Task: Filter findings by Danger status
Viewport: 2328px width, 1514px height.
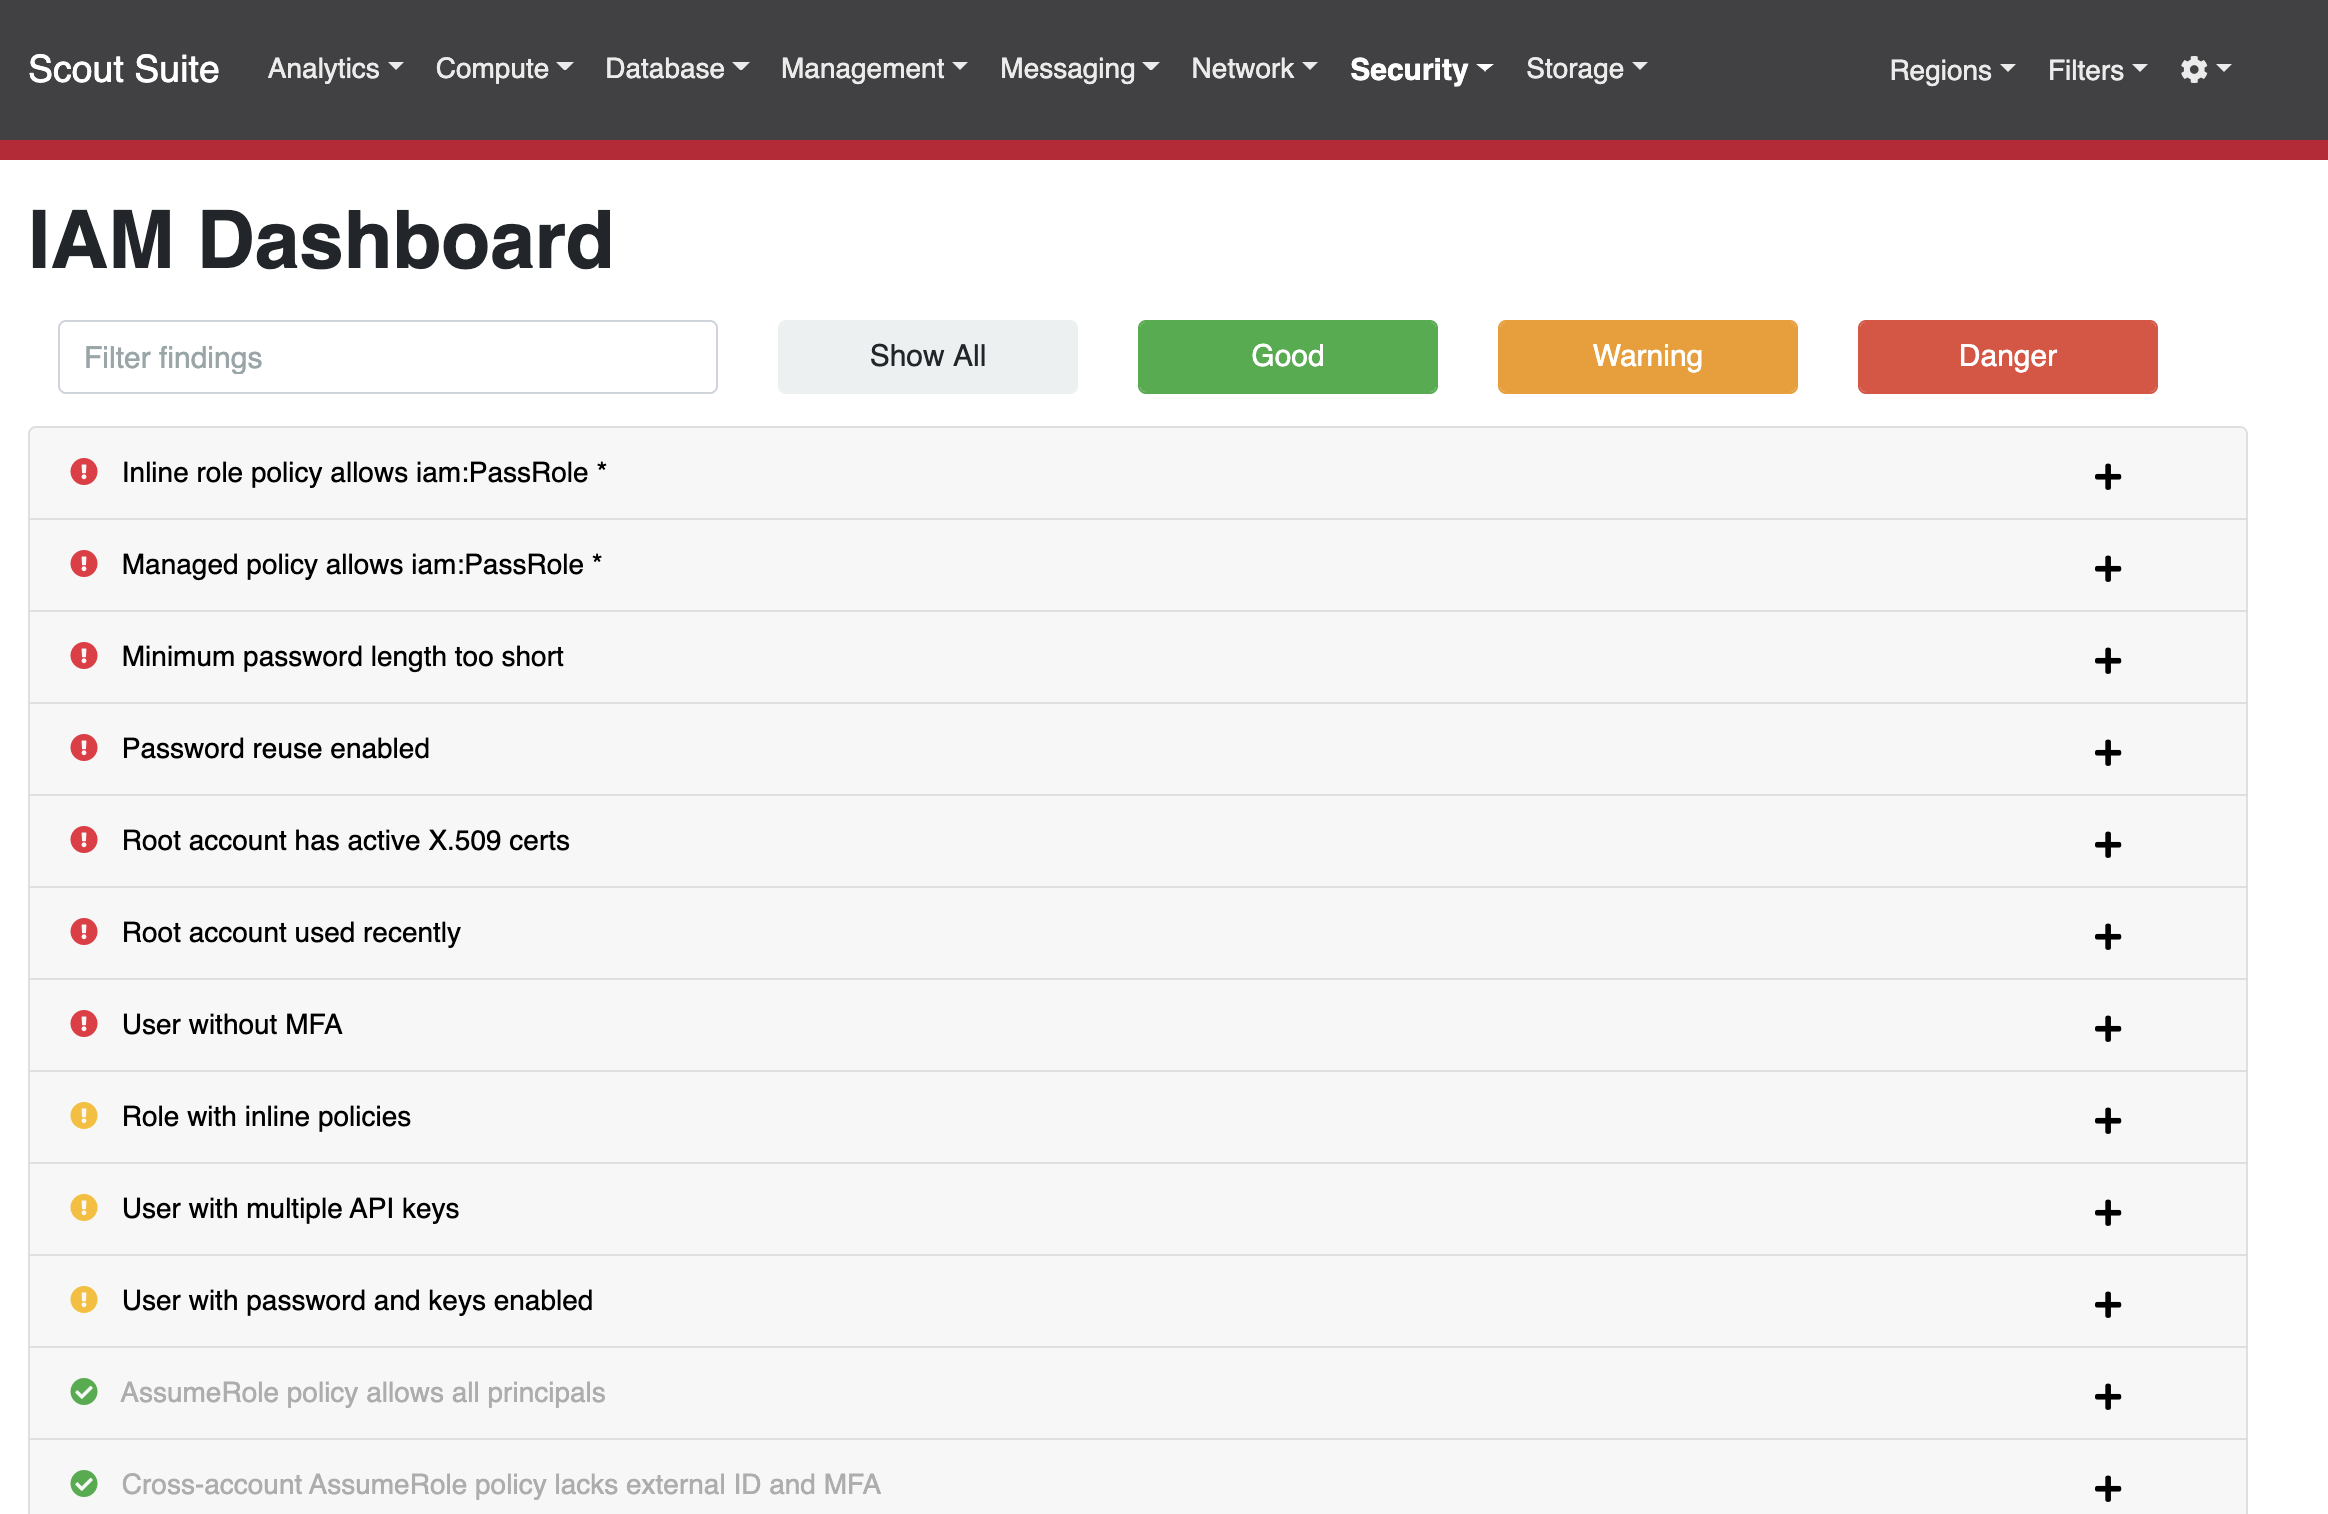Action: click(2008, 357)
